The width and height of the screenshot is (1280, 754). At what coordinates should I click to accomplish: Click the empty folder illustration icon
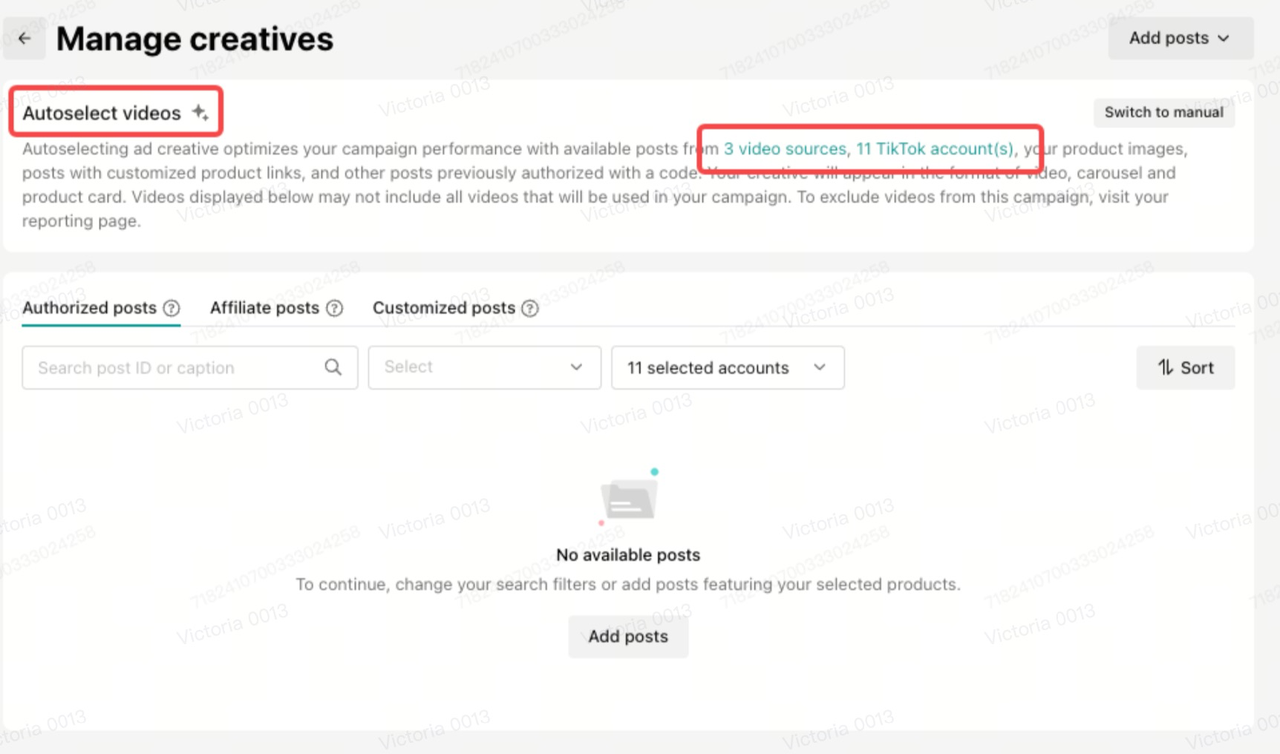click(x=628, y=498)
